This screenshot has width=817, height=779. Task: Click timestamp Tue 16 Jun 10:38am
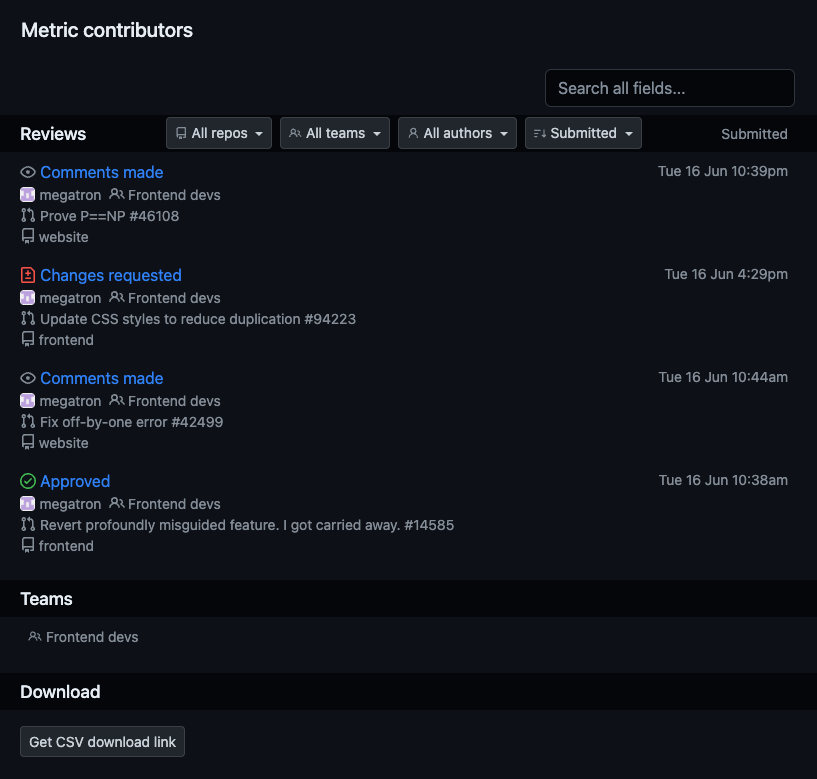[723, 480]
